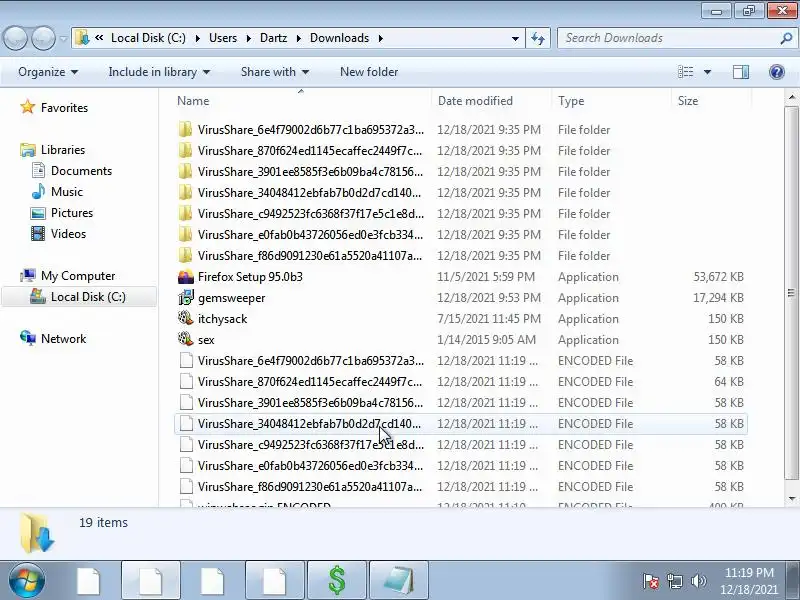Click the volume speaker tray icon
This screenshot has width=800, height=600.
(x=698, y=581)
